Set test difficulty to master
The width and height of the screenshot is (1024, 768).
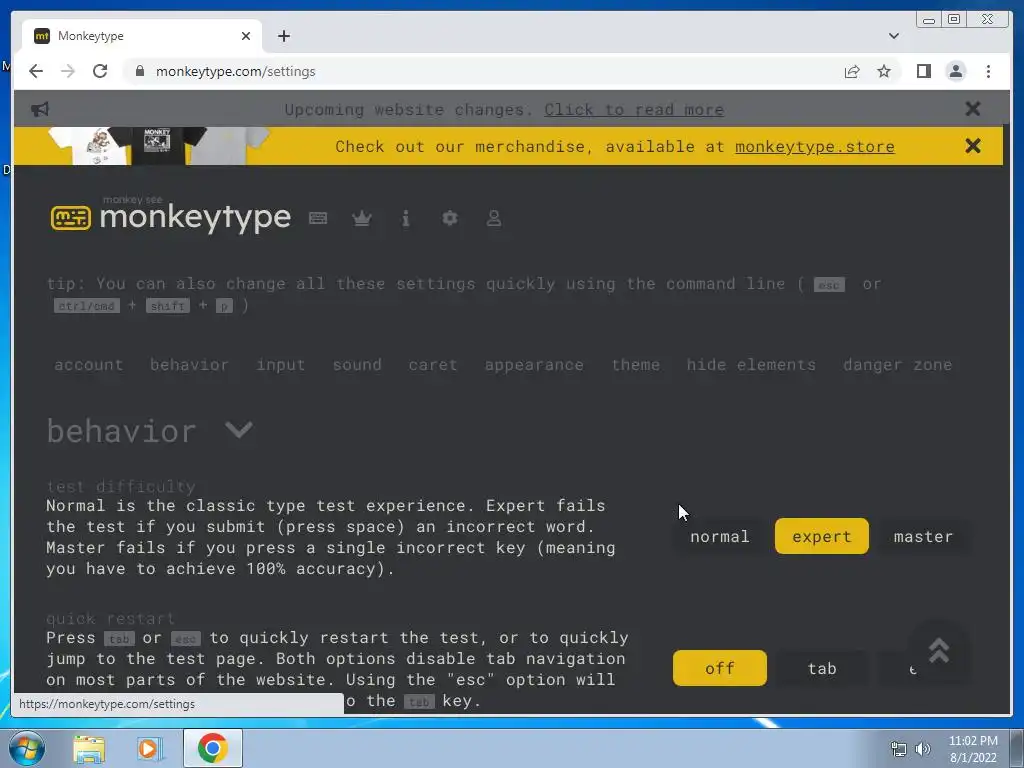pos(923,536)
